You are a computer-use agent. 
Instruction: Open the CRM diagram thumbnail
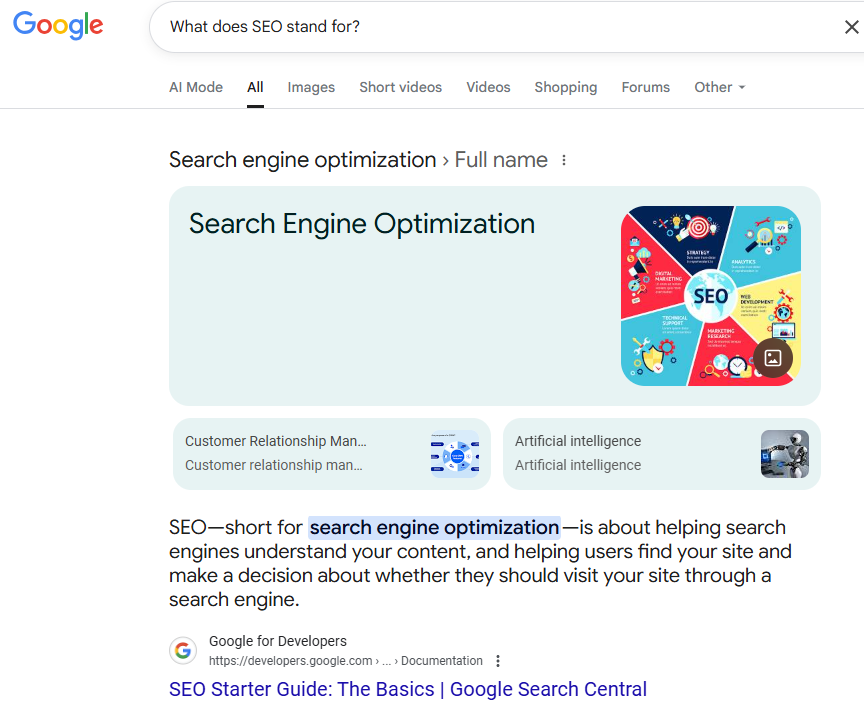(455, 454)
